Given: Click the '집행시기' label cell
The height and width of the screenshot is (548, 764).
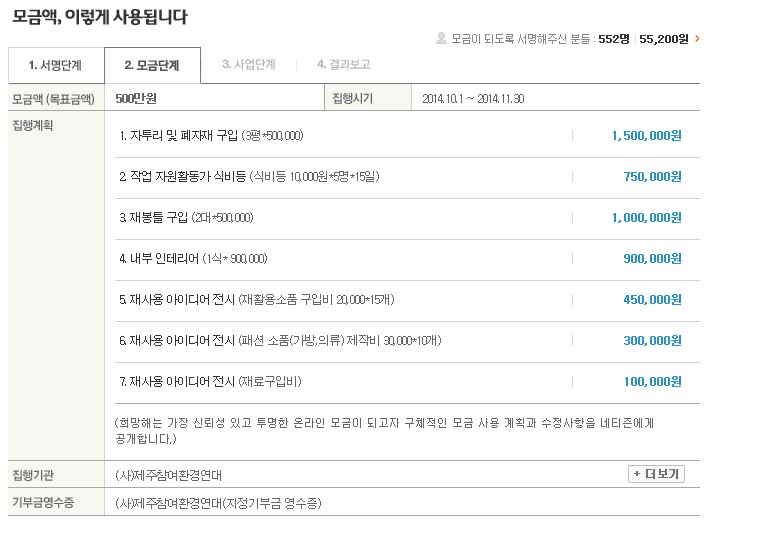Looking at the screenshot, I should [368, 98].
